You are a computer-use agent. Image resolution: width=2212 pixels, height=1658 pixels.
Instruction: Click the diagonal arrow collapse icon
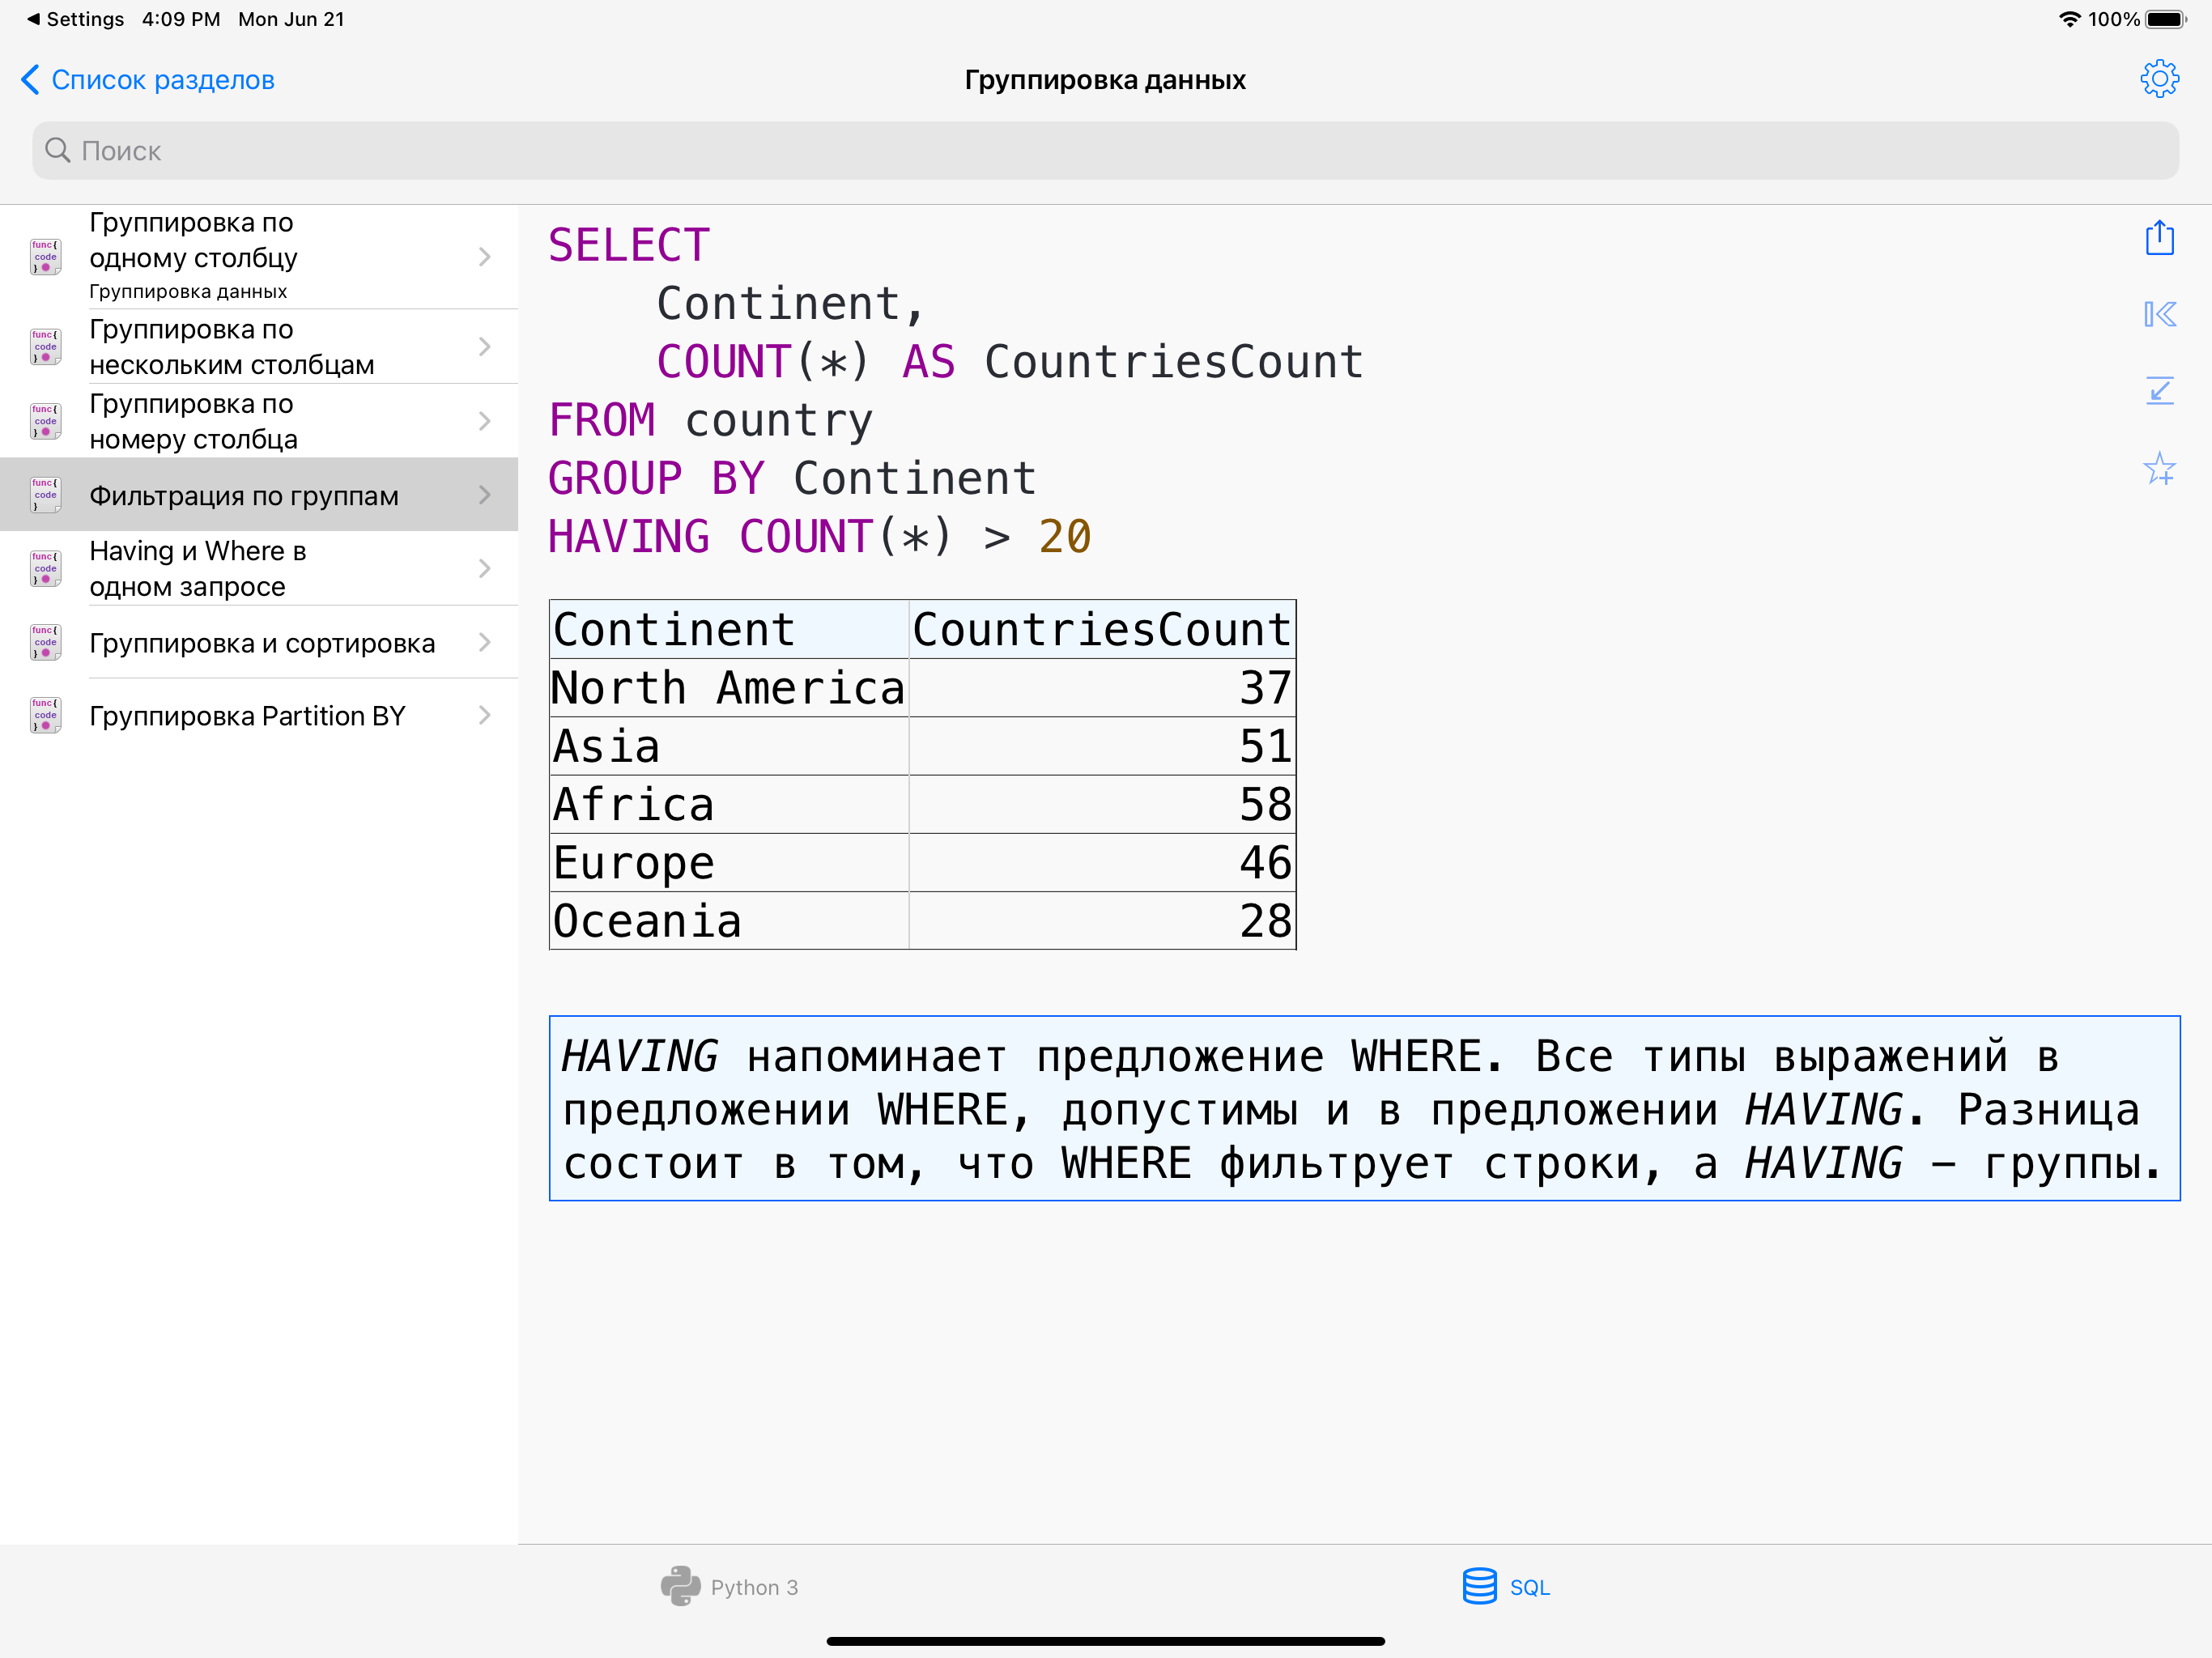pos(2159,391)
